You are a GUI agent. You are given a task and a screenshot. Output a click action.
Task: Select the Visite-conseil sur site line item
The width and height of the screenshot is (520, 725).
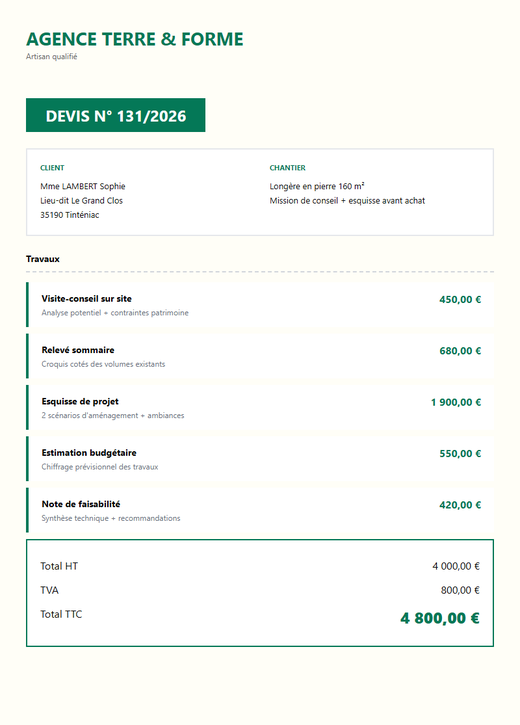260,305
